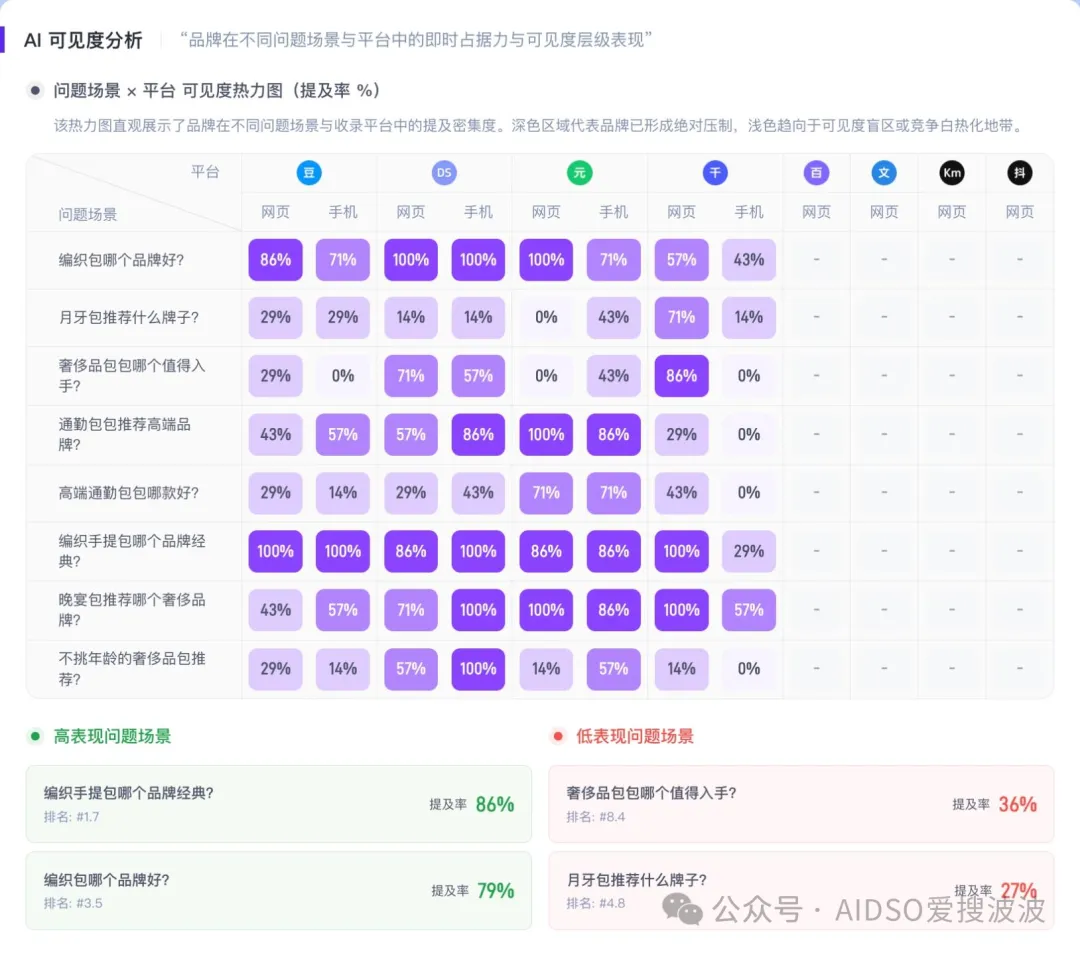Click the red dot beside 低表现问题场景

pyautogui.click(x=558, y=736)
